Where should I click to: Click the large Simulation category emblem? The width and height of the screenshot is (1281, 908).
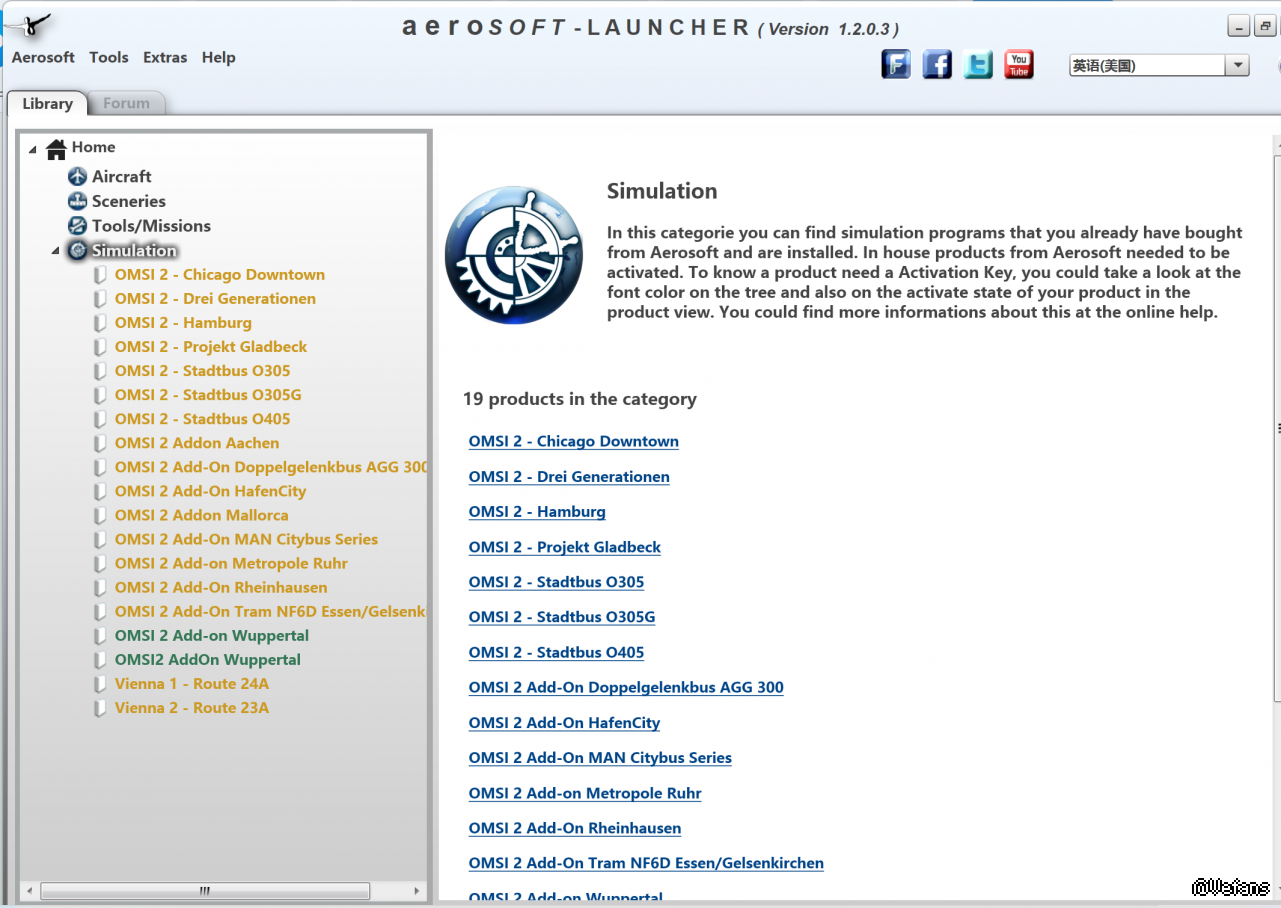[514, 255]
